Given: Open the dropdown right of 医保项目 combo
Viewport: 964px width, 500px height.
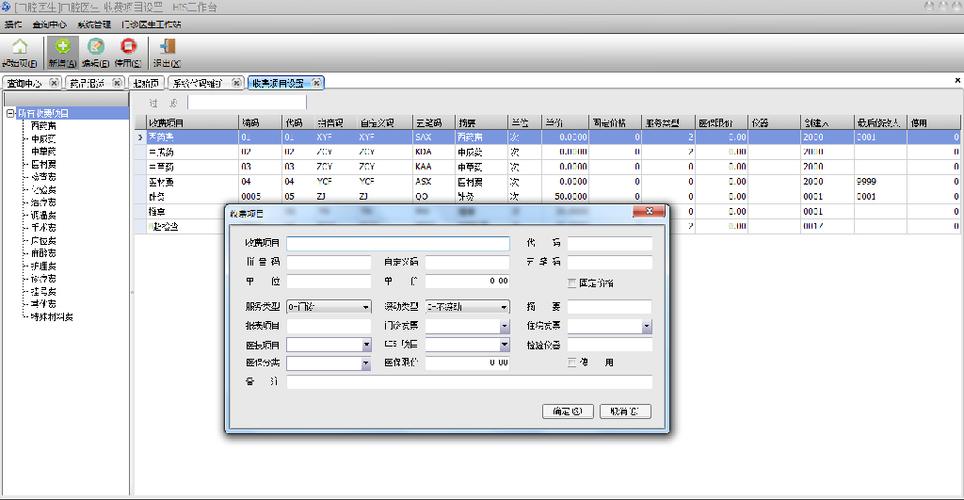Looking at the screenshot, I should tap(504, 345).
